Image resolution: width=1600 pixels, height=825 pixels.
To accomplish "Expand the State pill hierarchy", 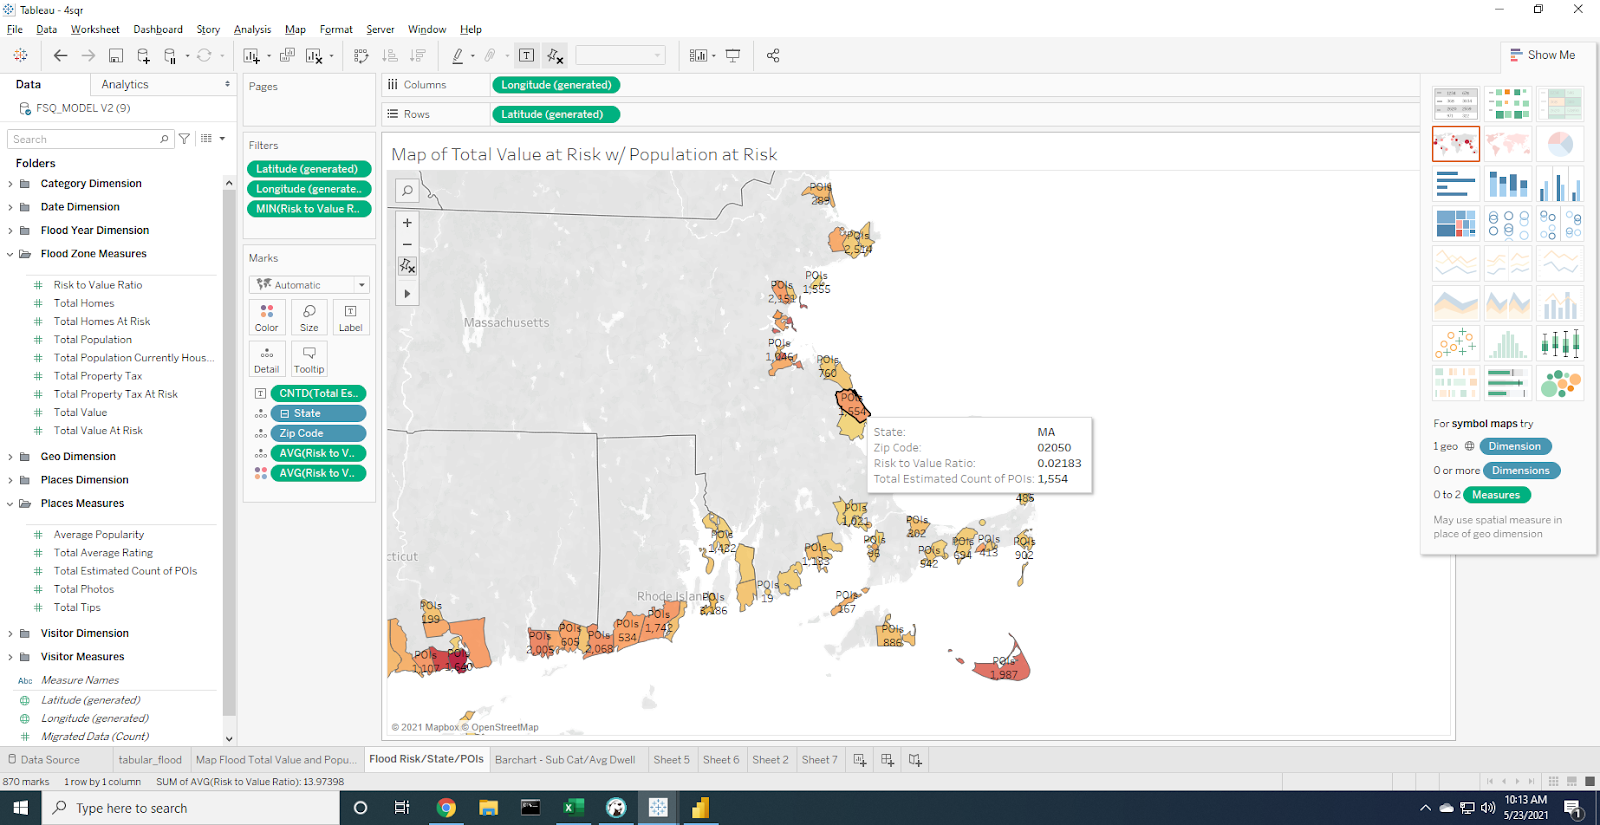I will [285, 413].
